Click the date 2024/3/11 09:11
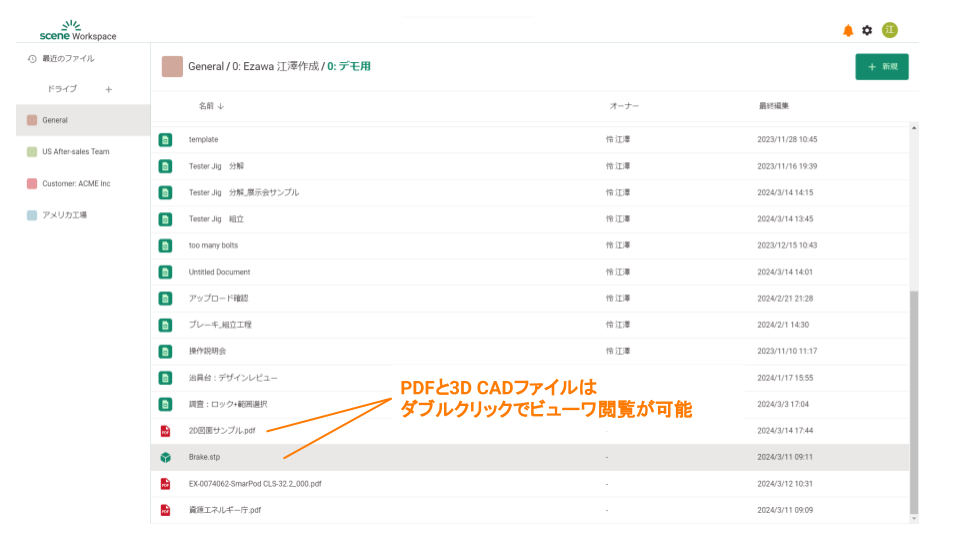Image resolution: width=960 pixels, height=540 pixels. click(x=785, y=457)
